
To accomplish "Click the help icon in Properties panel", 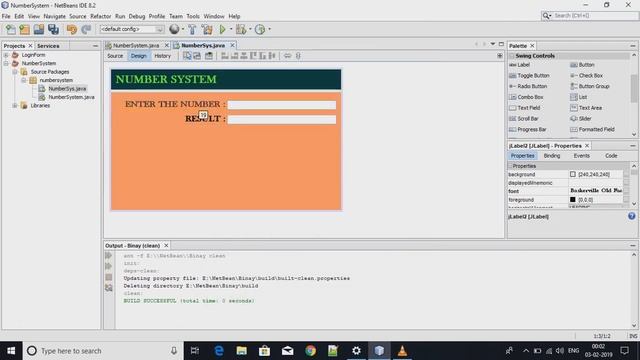I will [x=631, y=216].
